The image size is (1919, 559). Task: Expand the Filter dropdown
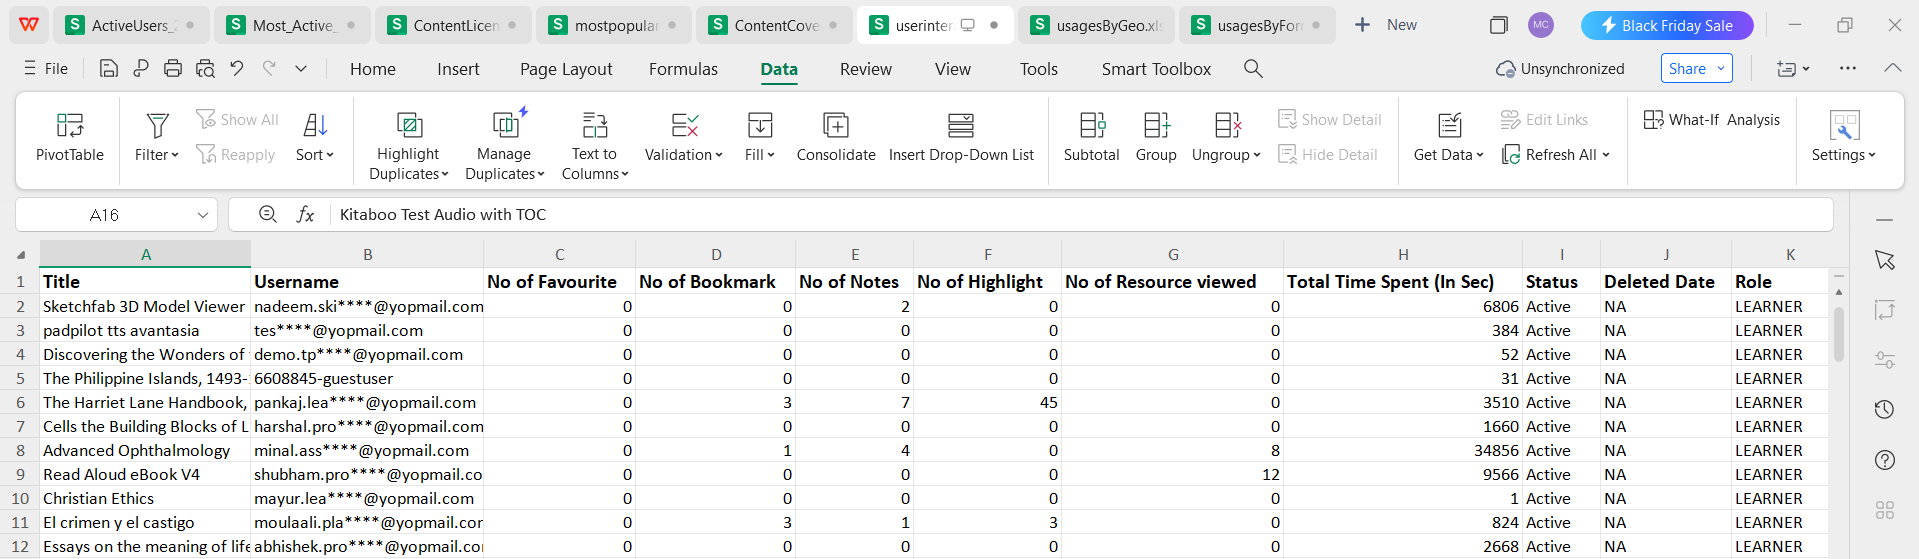[157, 155]
